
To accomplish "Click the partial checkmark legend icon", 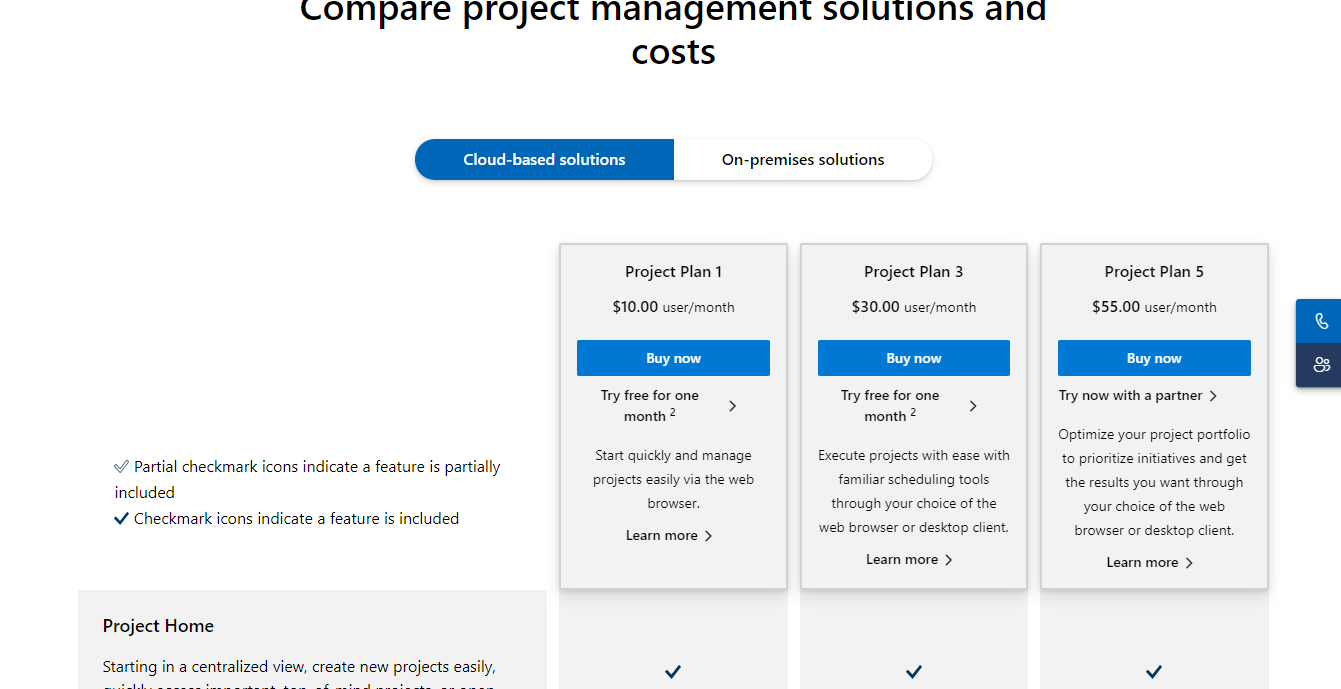I will 122,467.
